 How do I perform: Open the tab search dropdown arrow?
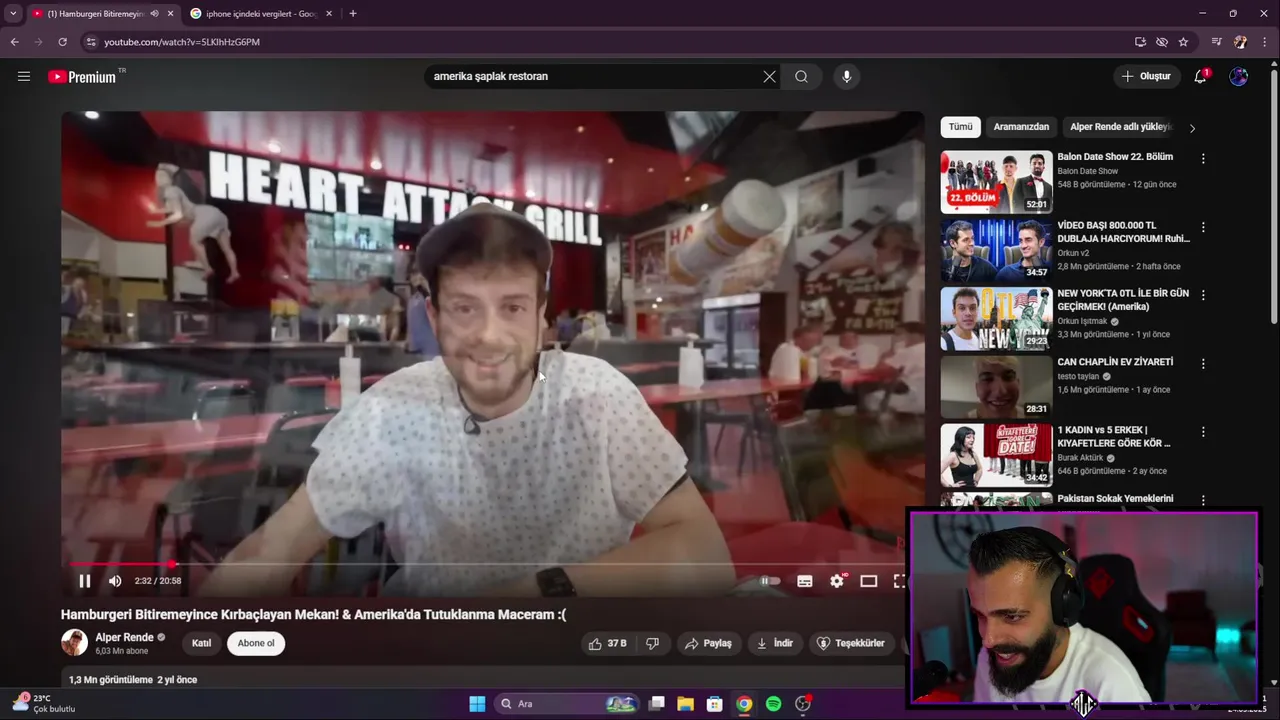pos(13,14)
